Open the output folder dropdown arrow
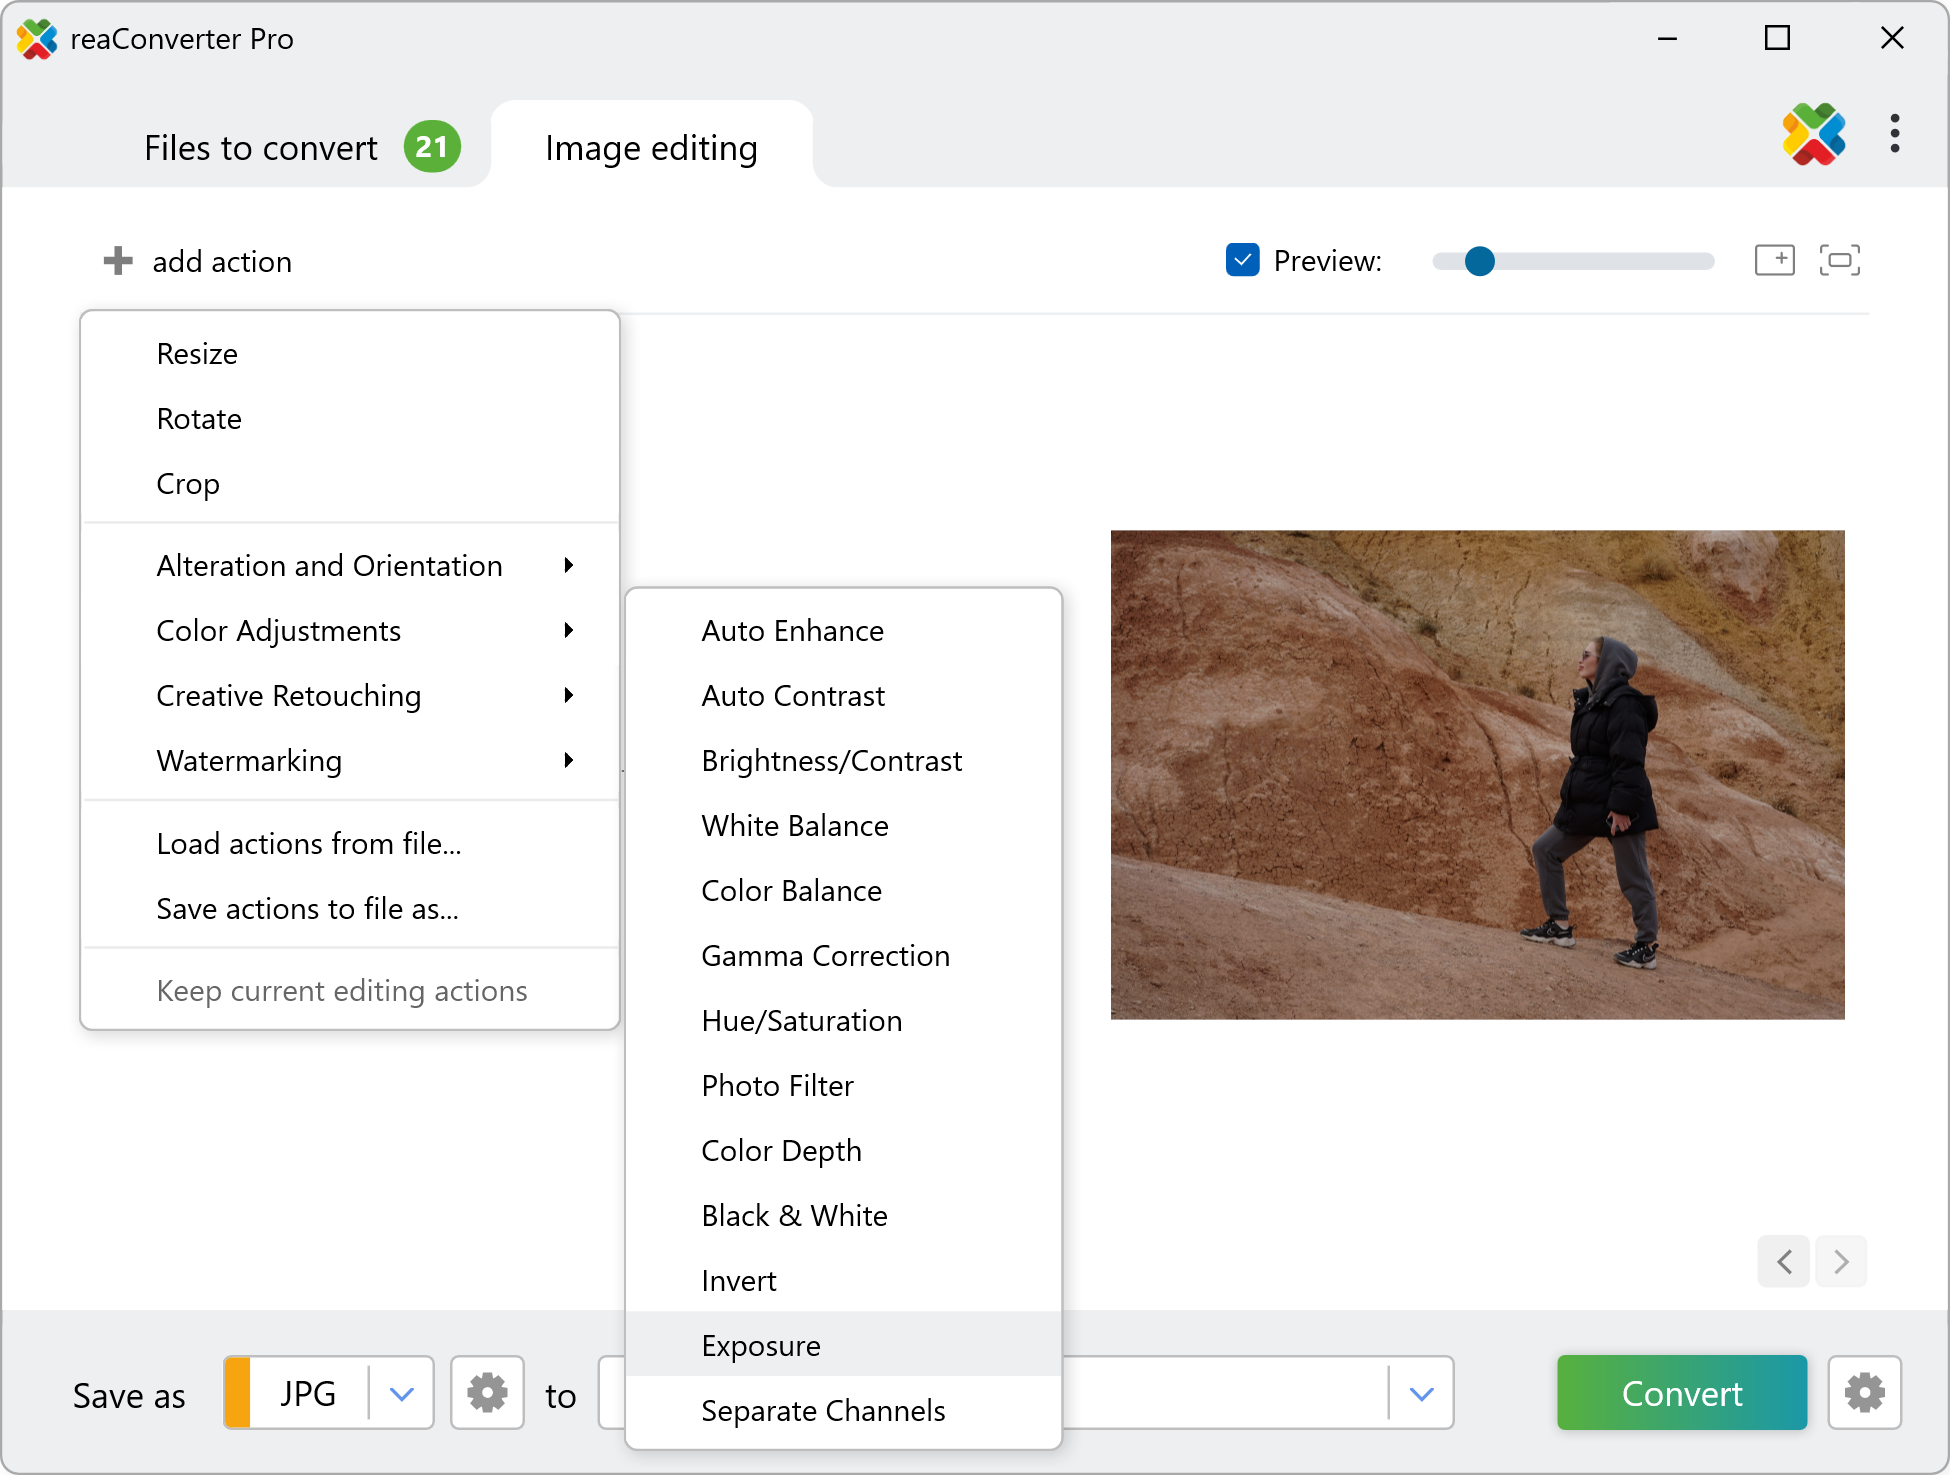Image resolution: width=1950 pixels, height=1475 pixels. (x=1421, y=1393)
